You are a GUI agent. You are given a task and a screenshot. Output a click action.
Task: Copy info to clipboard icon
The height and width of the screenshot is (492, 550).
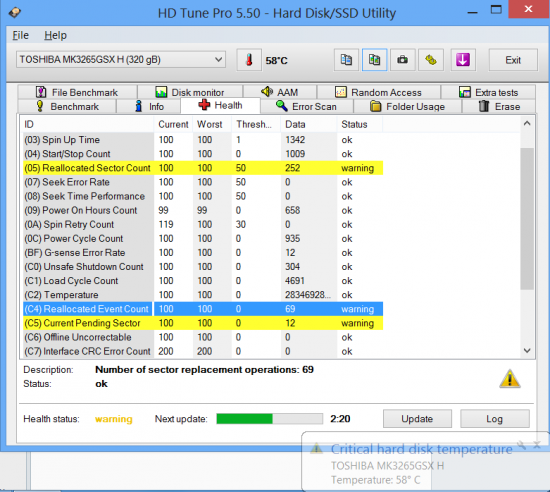[x=346, y=60]
